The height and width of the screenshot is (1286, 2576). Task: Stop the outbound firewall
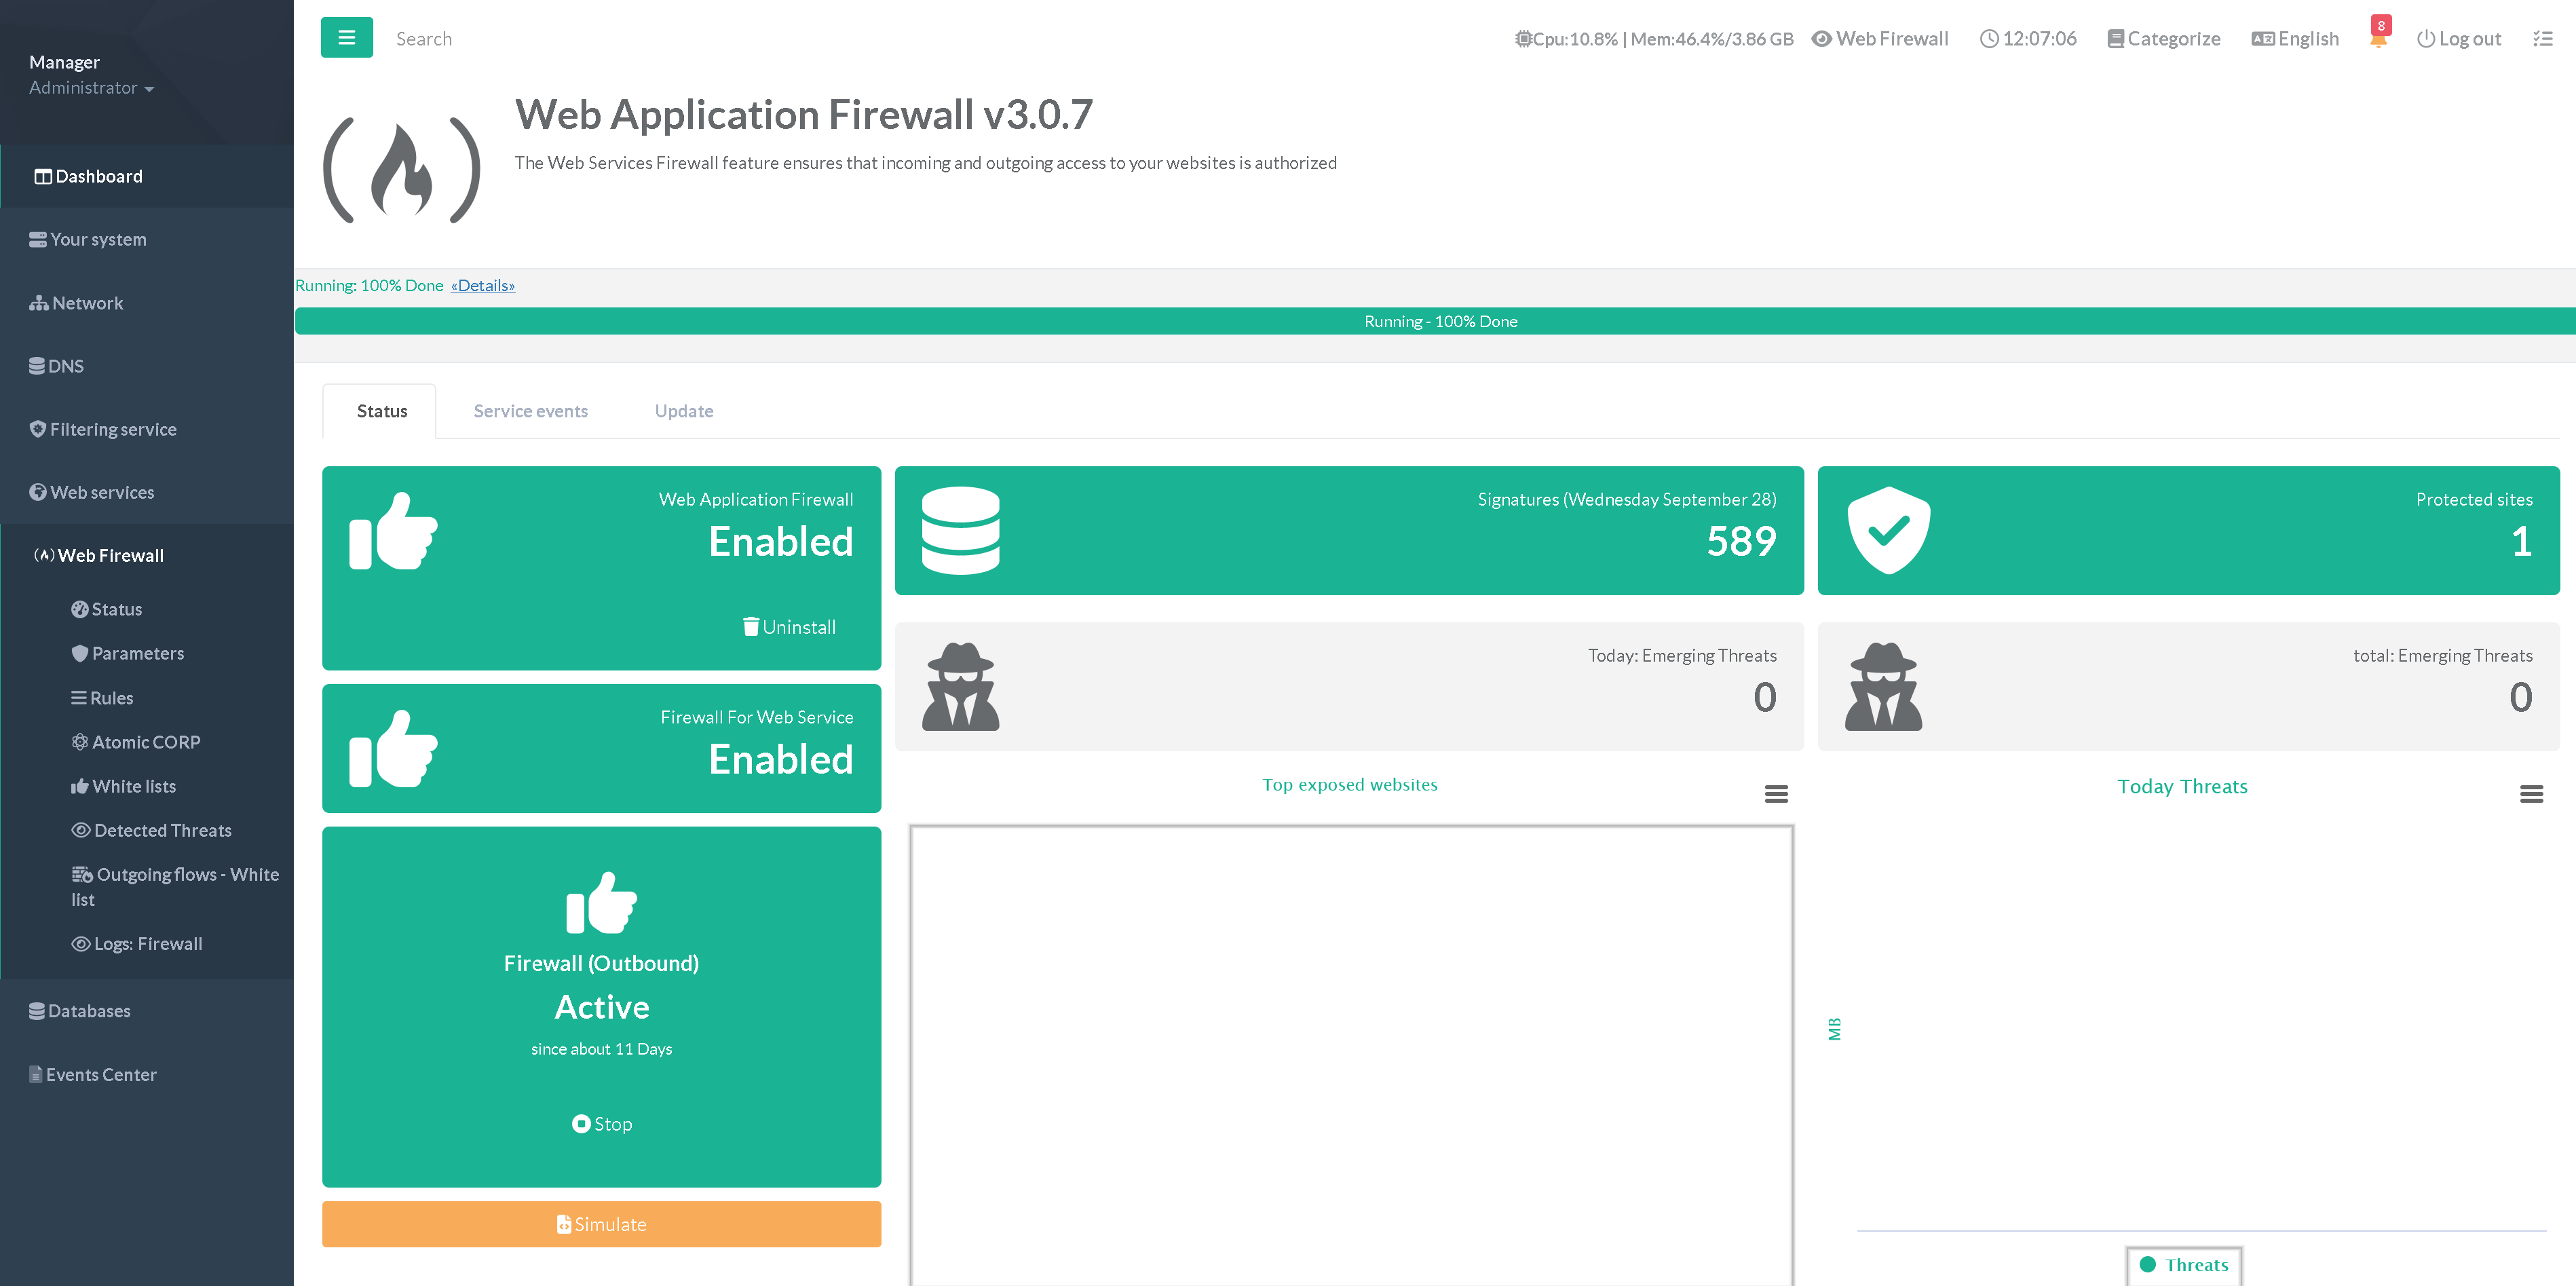pyautogui.click(x=602, y=1124)
